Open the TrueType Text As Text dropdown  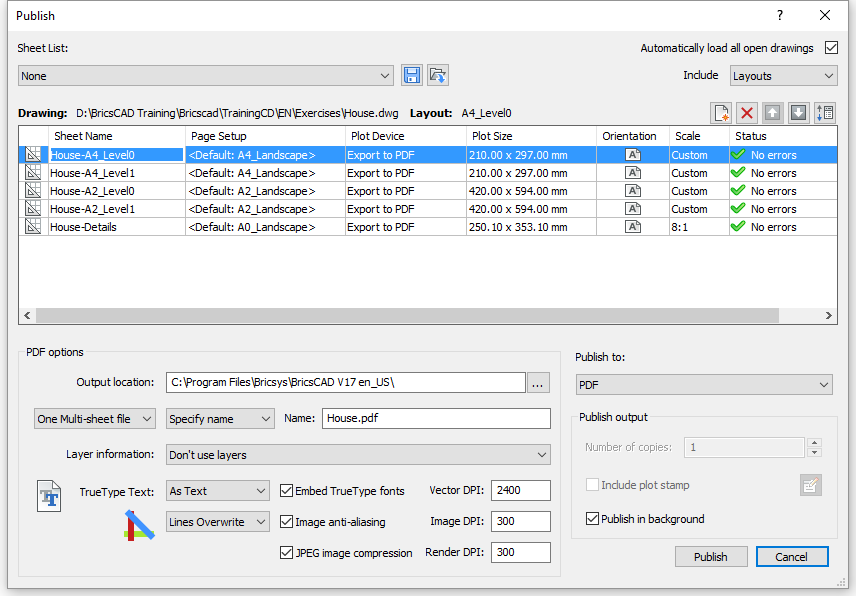(217, 491)
